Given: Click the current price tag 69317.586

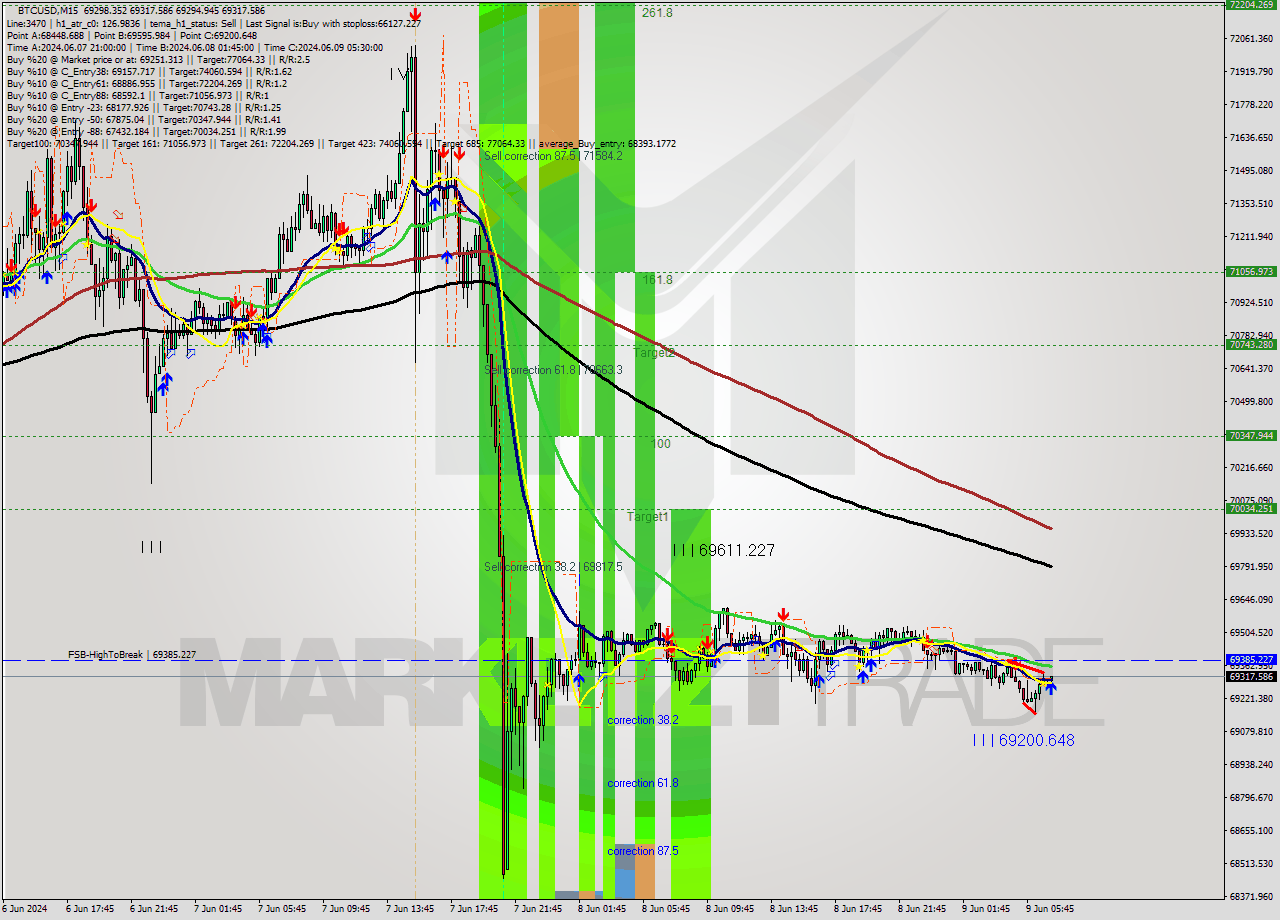Looking at the screenshot, I should [1250, 677].
